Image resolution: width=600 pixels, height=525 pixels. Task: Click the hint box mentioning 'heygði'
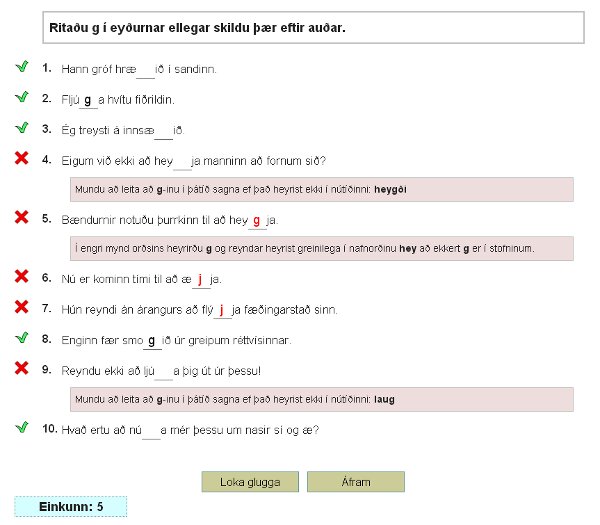[x=322, y=189]
